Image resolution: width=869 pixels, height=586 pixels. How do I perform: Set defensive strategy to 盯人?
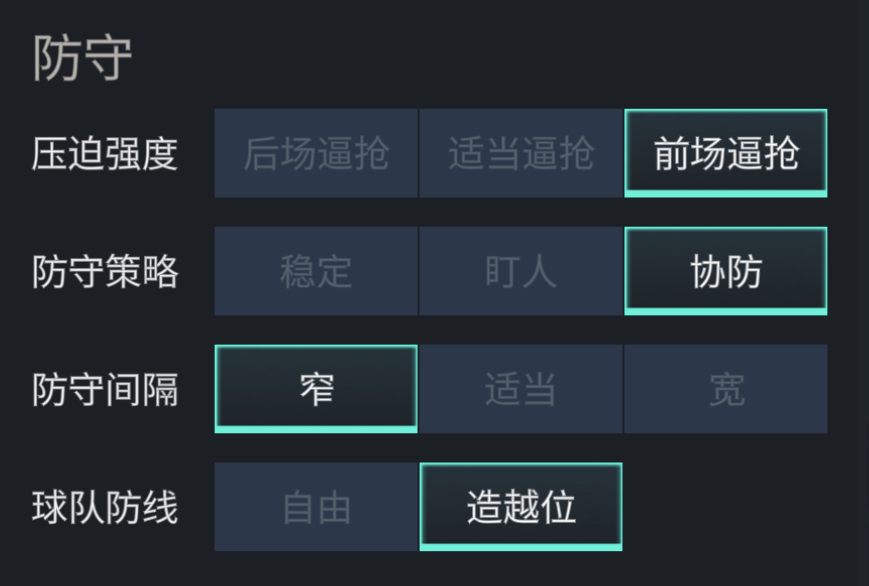pyautogui.click(x=521, y=271)
